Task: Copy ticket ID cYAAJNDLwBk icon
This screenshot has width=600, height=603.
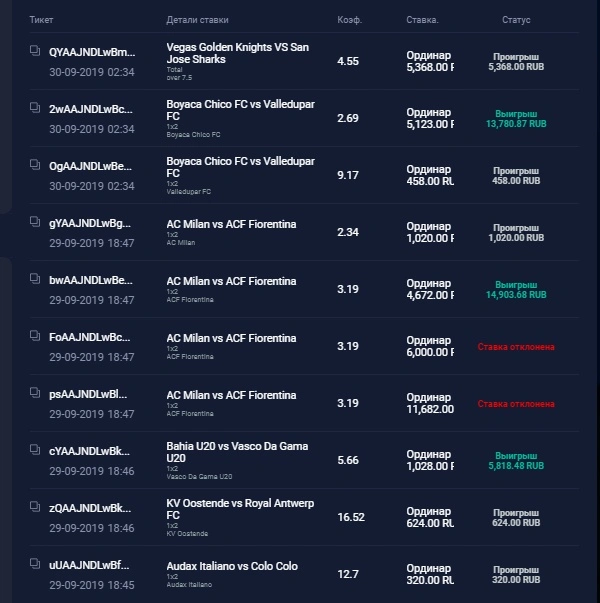Action: tap(35, 449)
